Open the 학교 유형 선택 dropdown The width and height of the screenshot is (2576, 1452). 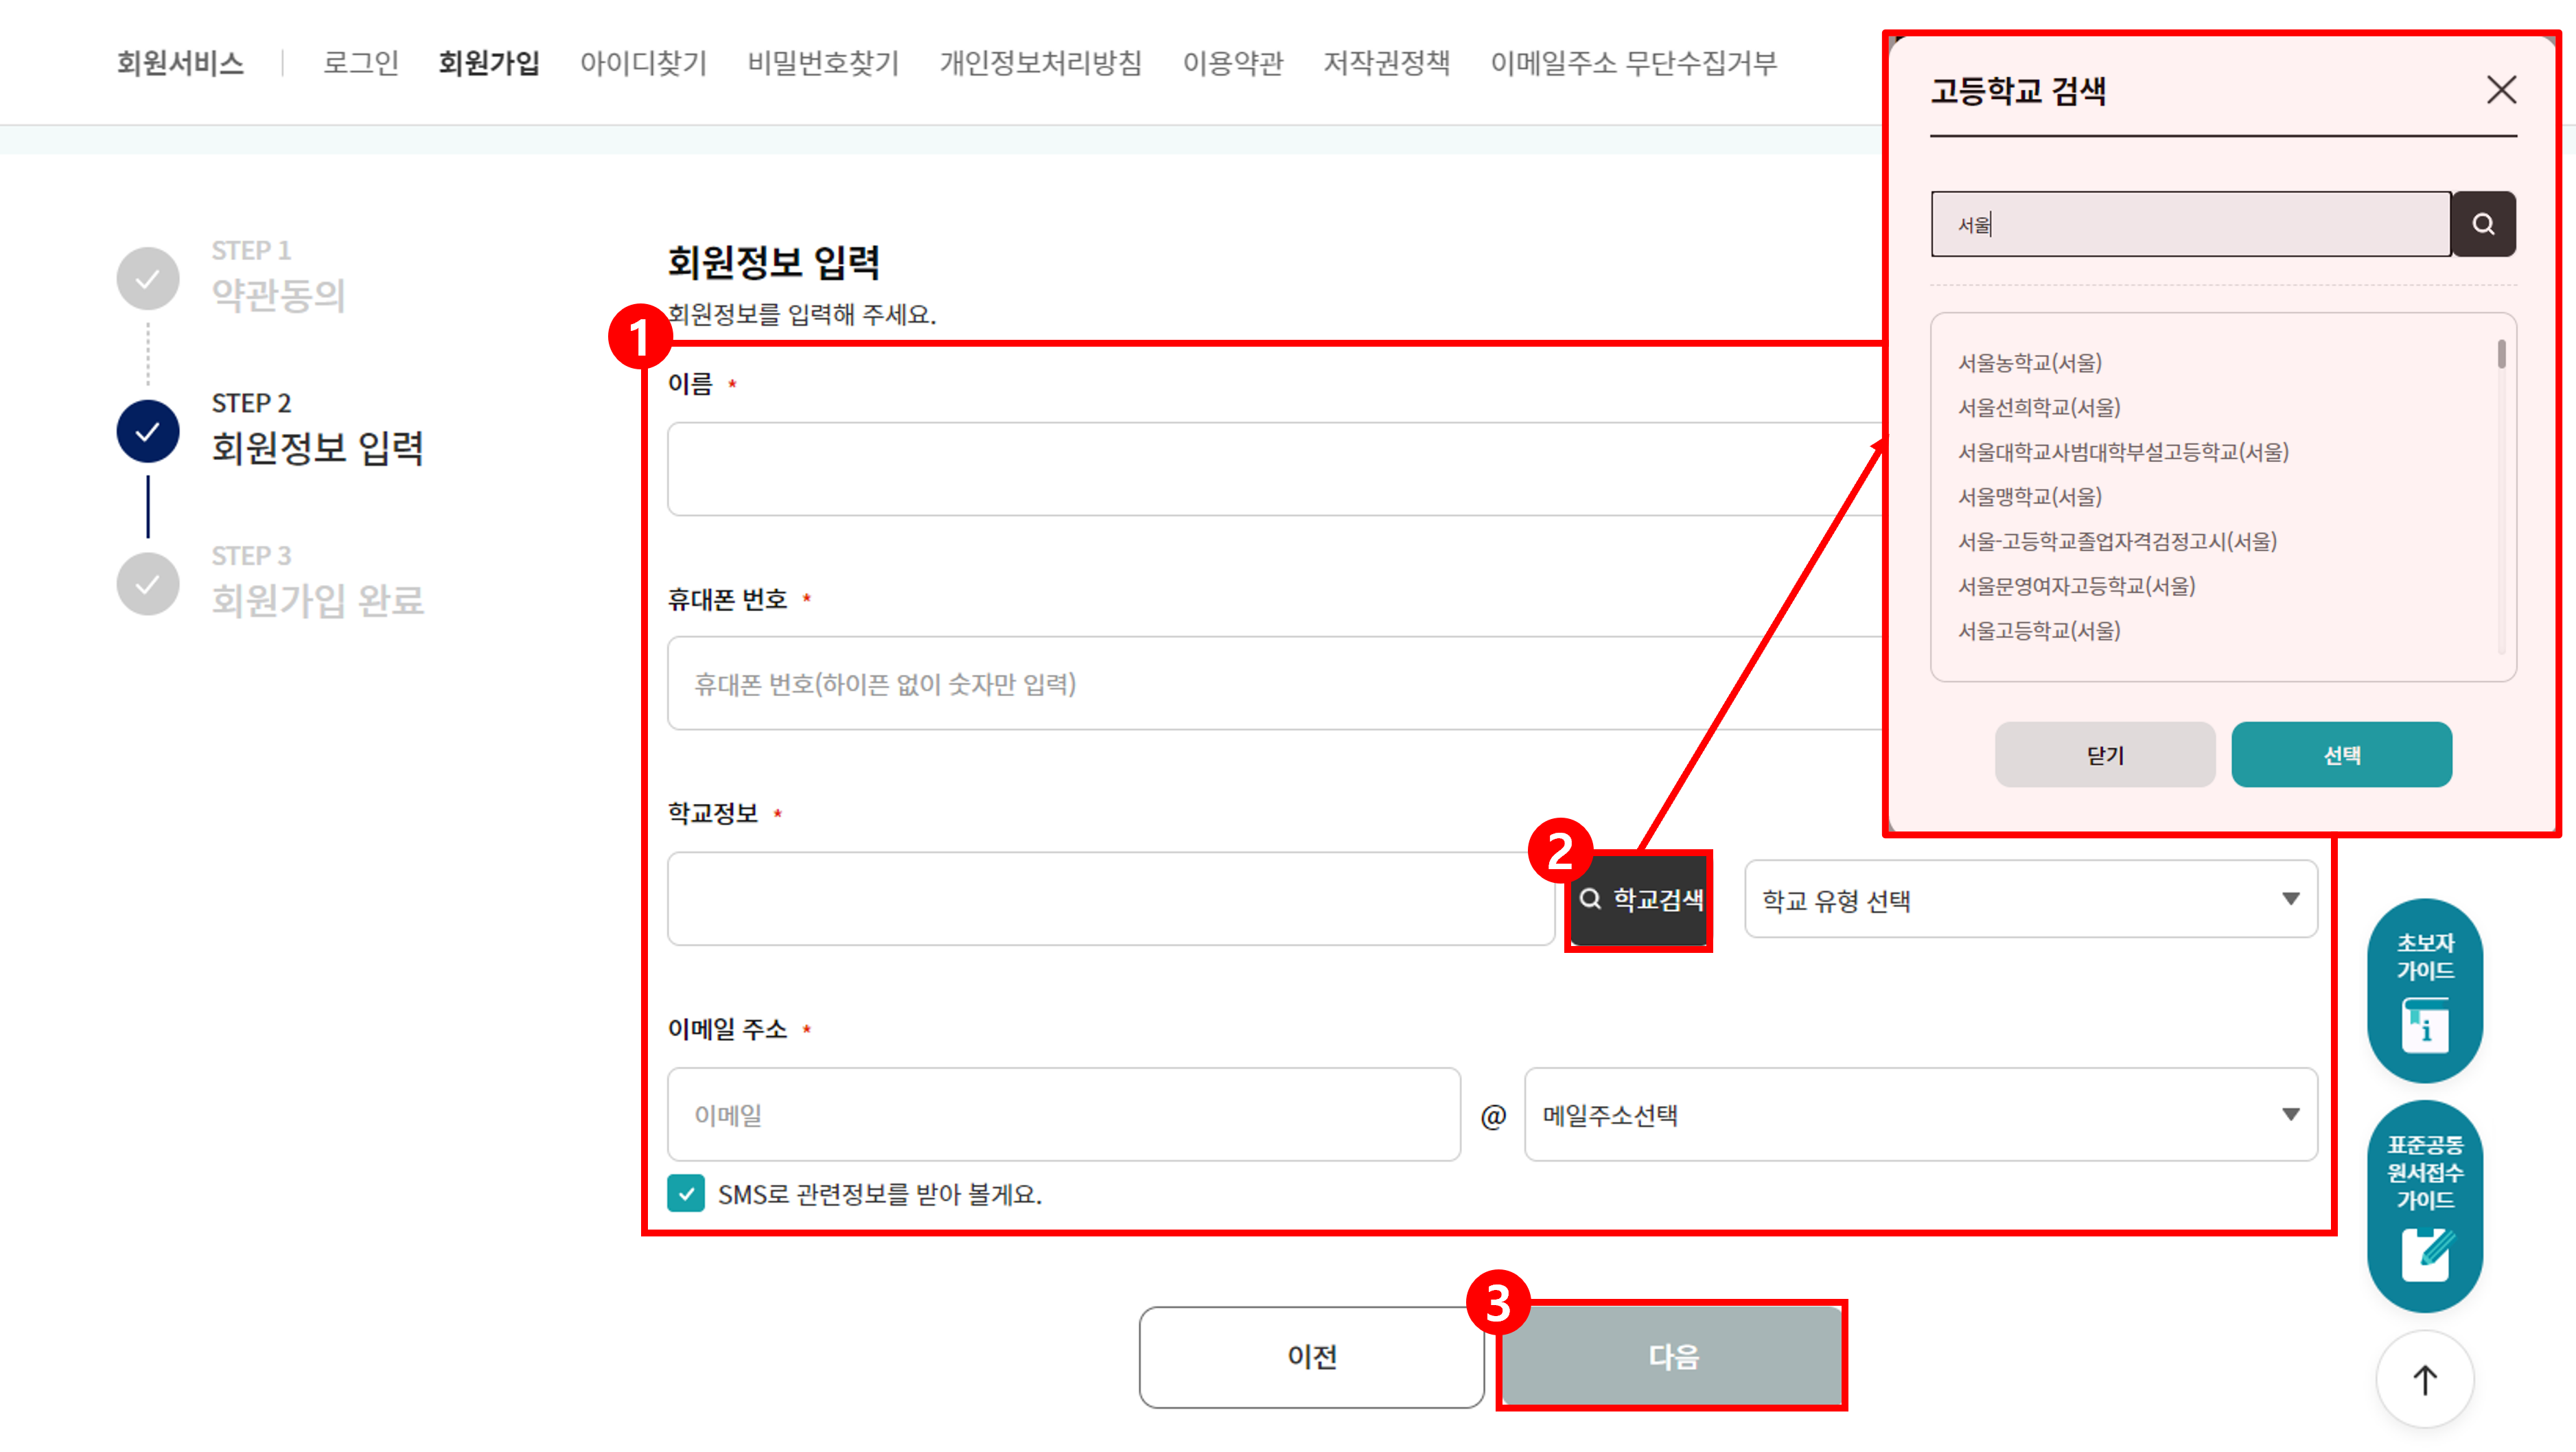coord(2031,899)
